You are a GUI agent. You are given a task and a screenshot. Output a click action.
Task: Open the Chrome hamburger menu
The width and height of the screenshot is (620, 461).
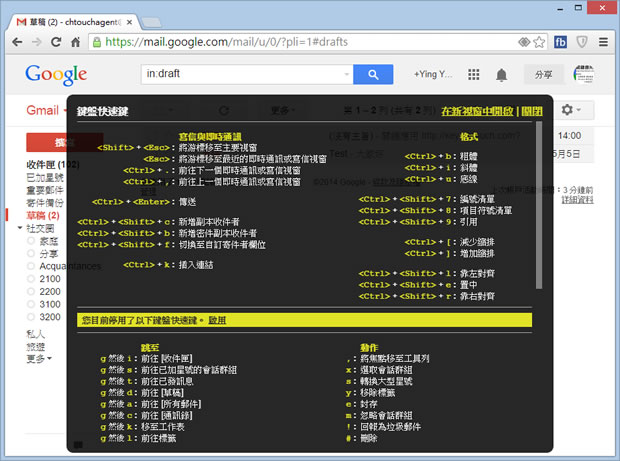(603, 42)
